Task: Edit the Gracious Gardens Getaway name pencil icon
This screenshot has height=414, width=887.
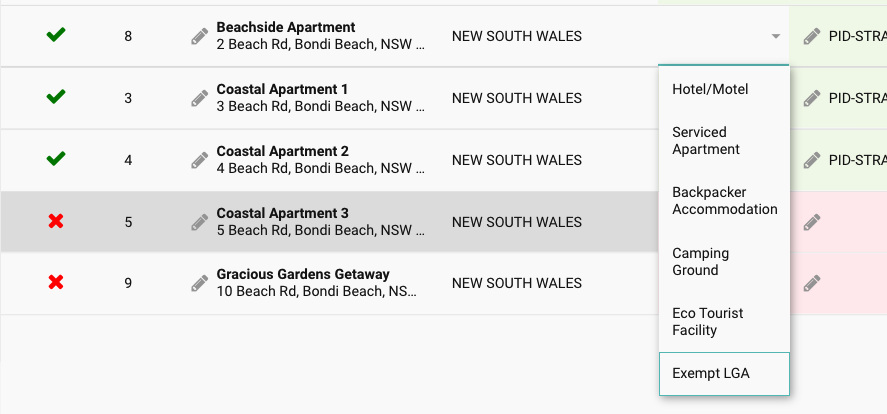Action: [x=200, y=283]
